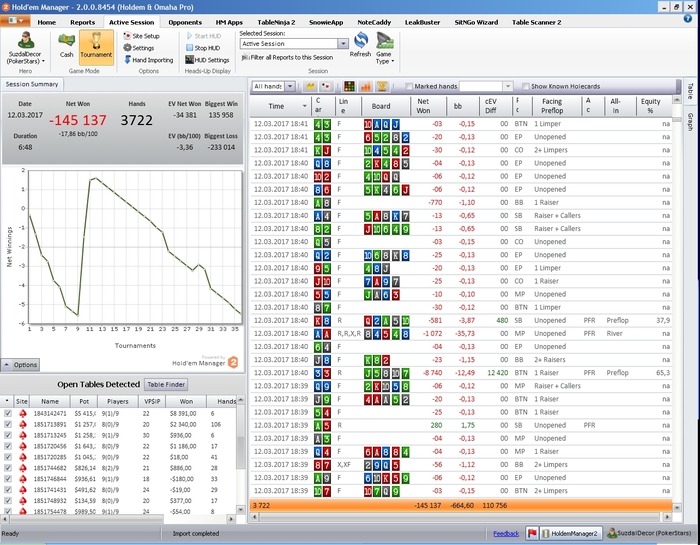Select the Cash game mode icon
Viewport: 700px width, 545px height.
coord(66,45)
